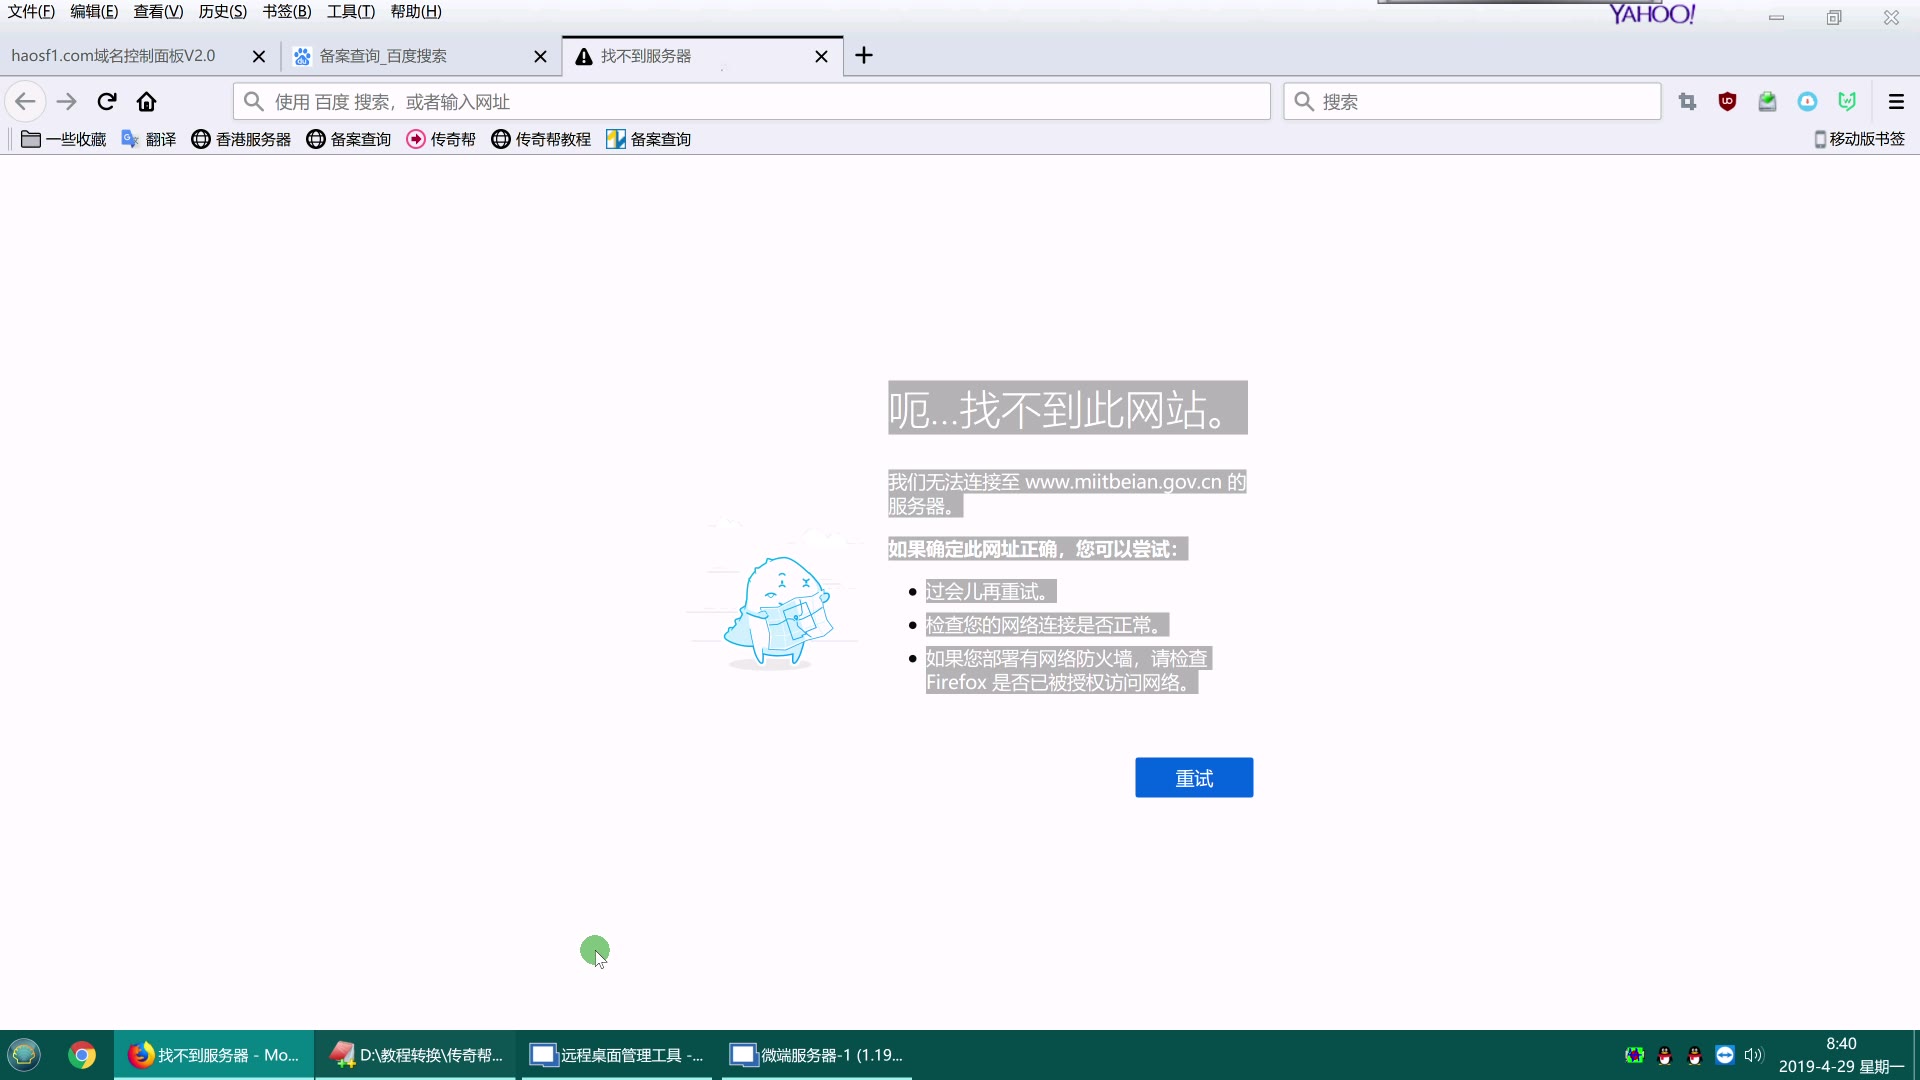The width and height of the screenshot is (1920, 1080).
Task: Open the uBlock Origin extension
Action: coord(1727,101)
